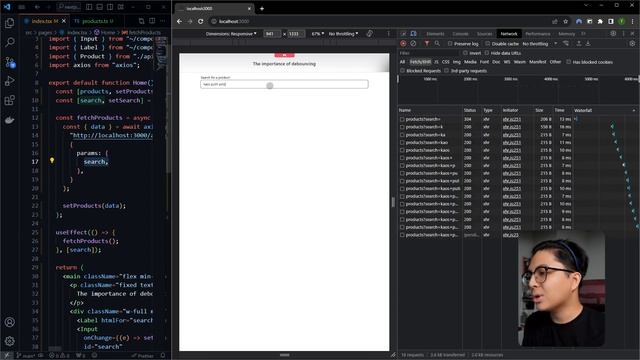640x360 pixels.
Task: Bookmark this page with the star icon
Action: click(565, 21)
